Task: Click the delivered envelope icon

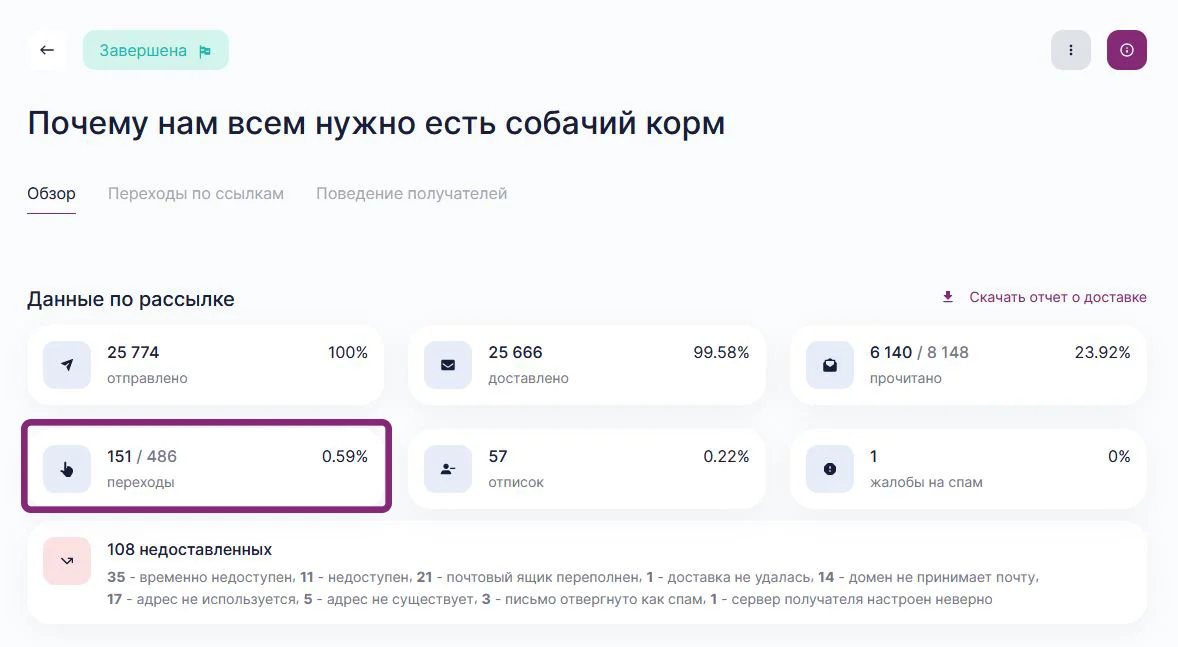Action: click(x=448, y=365)
